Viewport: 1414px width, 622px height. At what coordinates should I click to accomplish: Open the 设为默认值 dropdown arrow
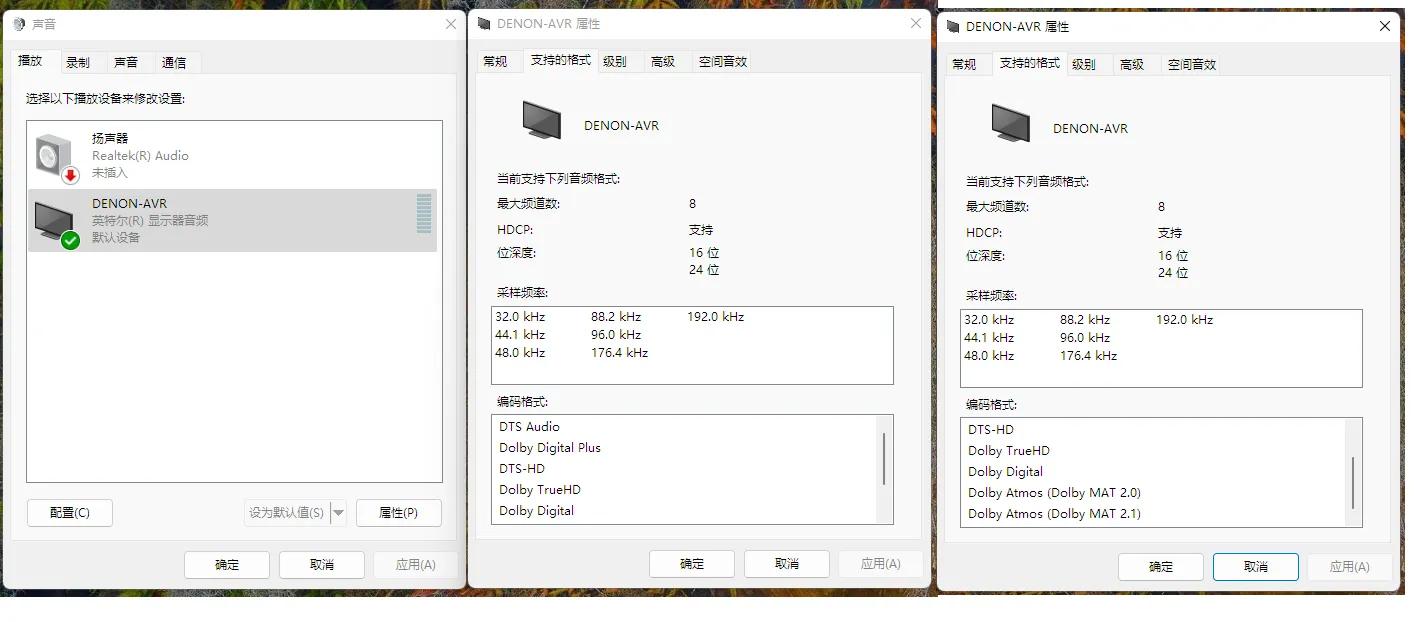coord(338,512)
